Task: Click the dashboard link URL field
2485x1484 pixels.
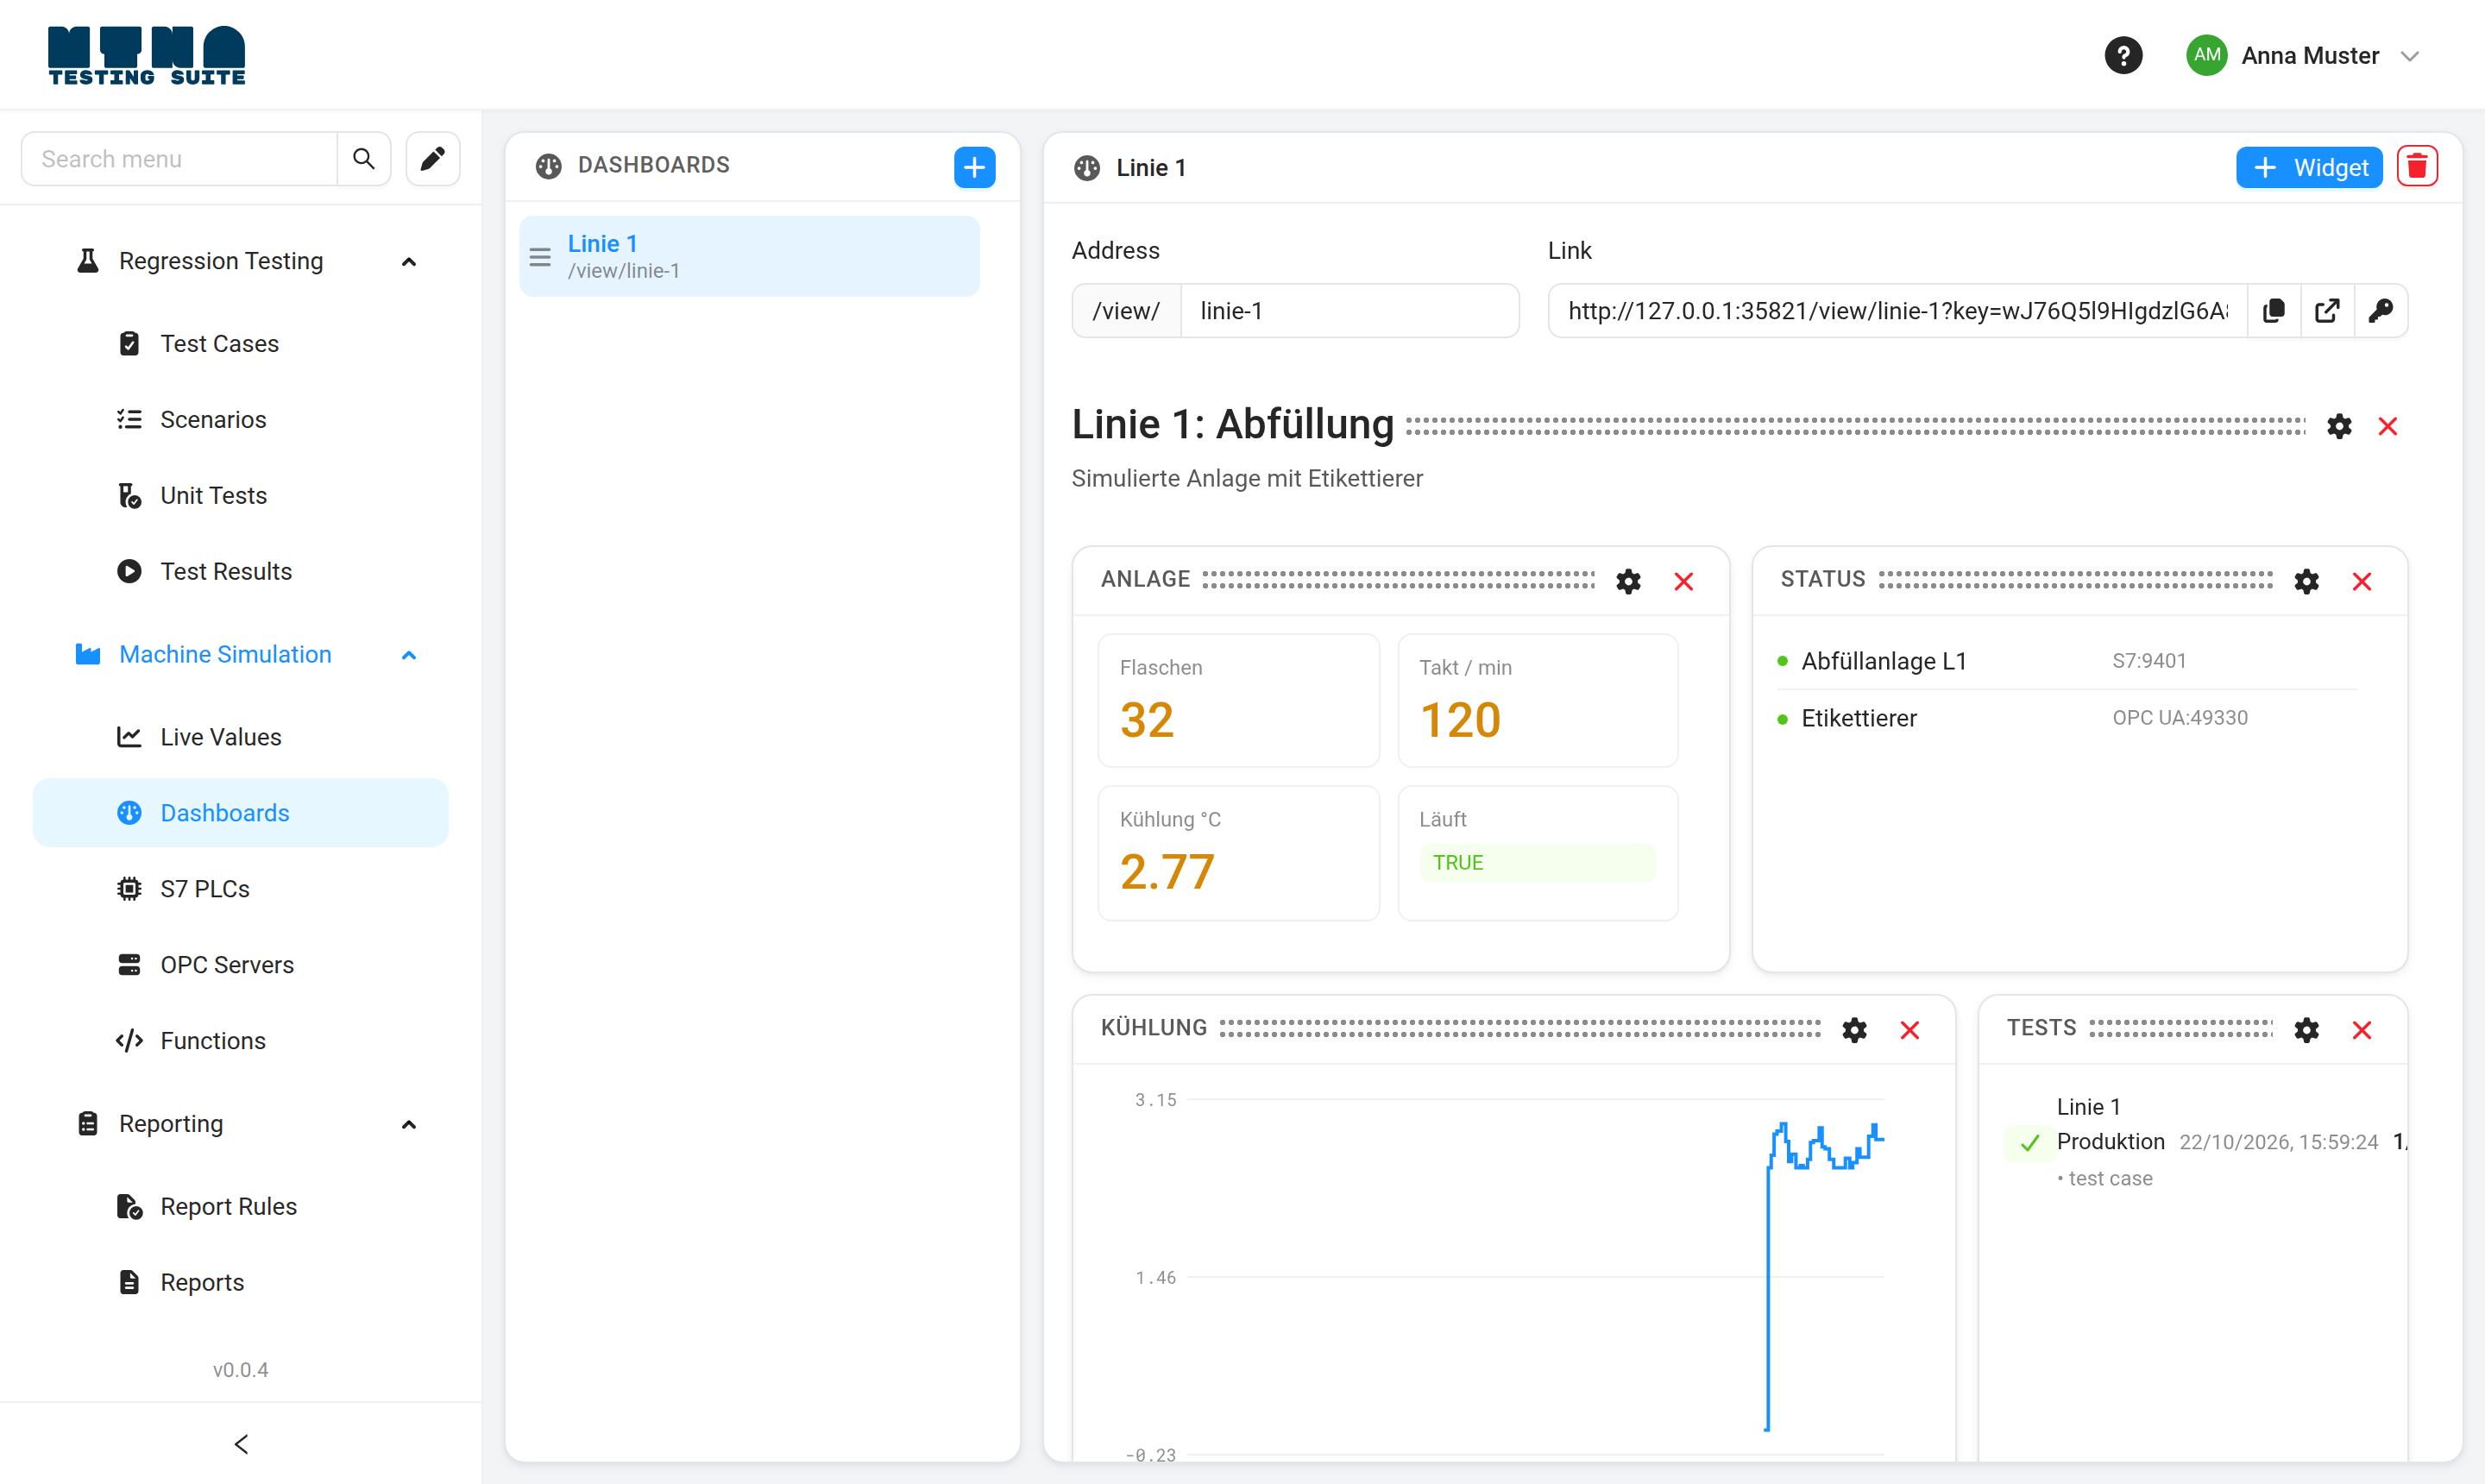Action: pyautogui.click(x=1897, y=311)
